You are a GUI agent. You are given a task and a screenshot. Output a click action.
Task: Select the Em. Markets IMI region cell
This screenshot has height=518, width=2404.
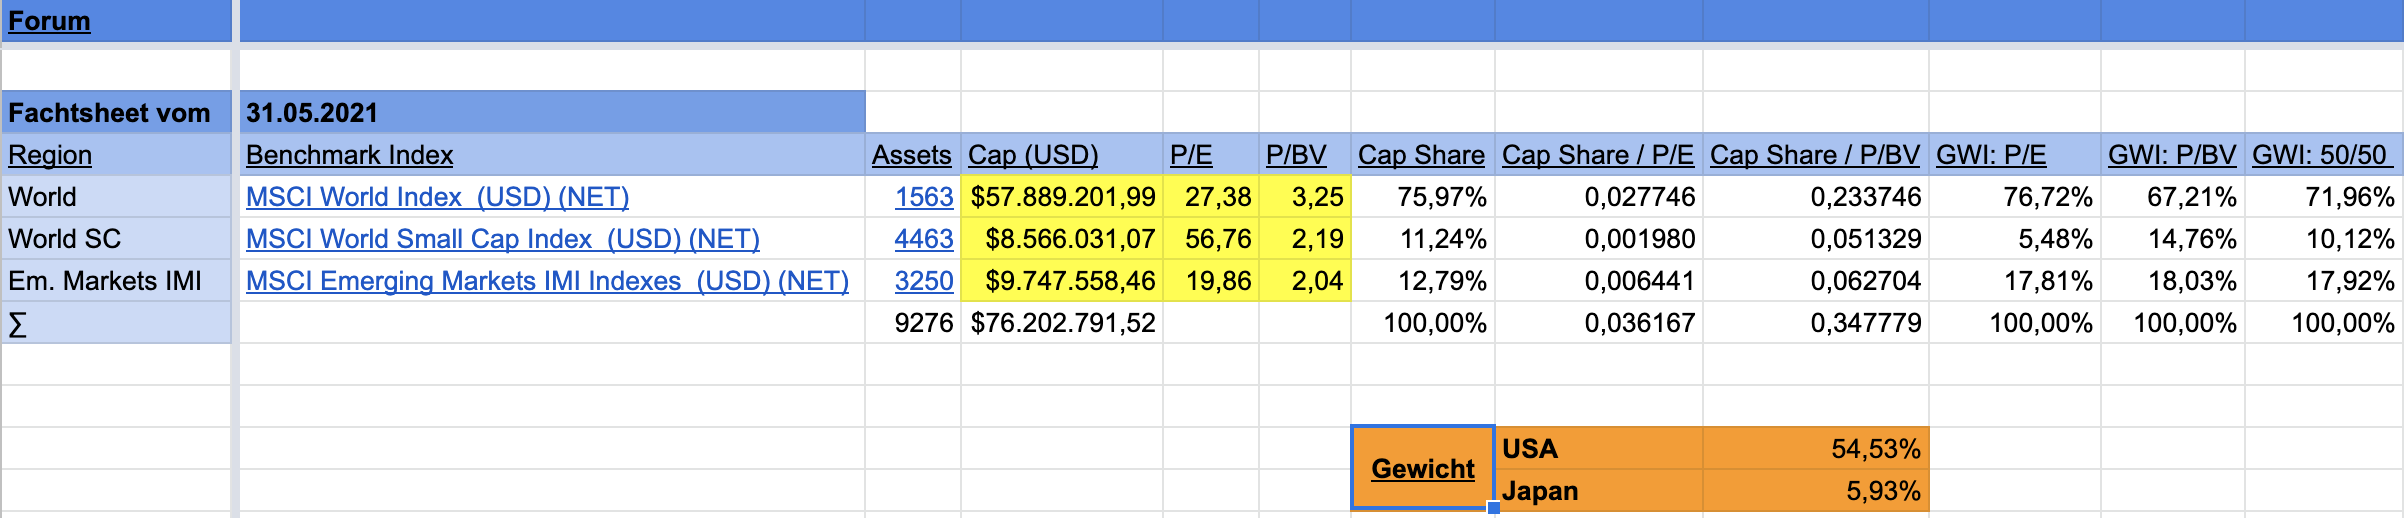(x=116, y=281)
